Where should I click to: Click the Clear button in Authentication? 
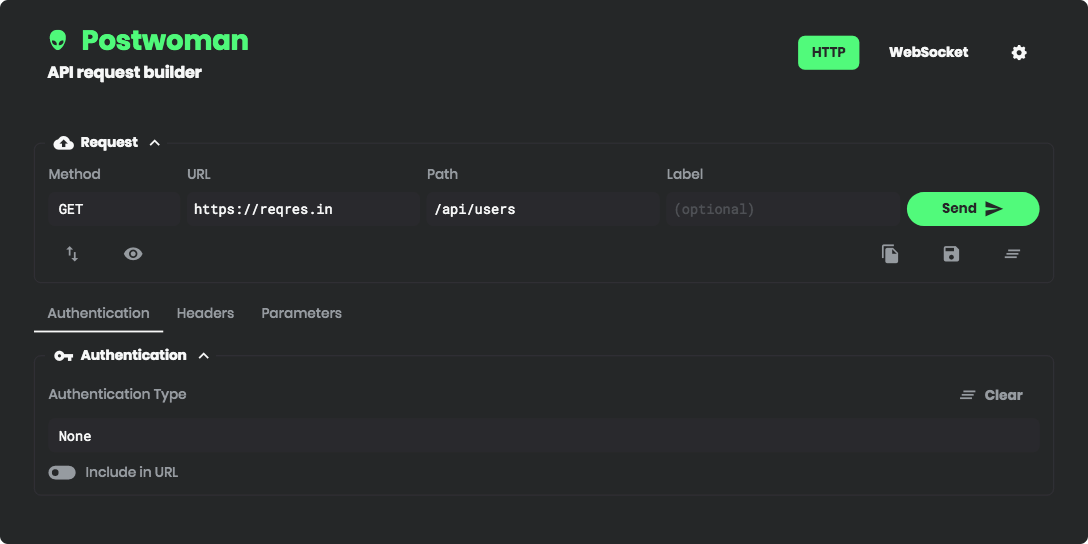991,395
